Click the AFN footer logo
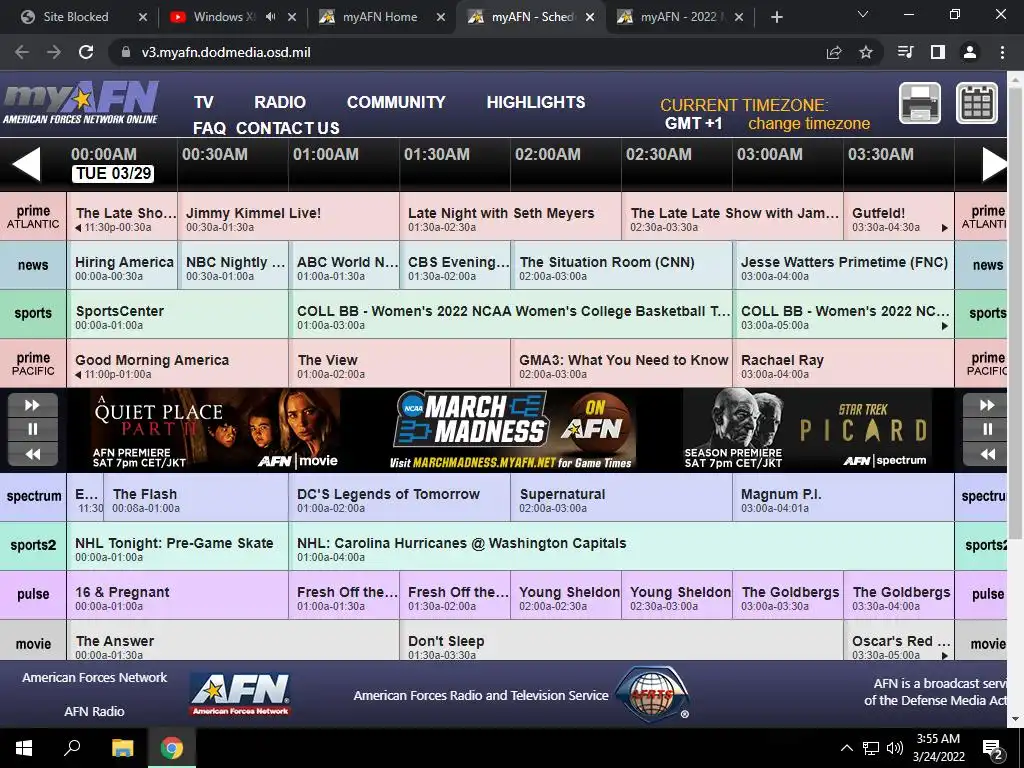The image size is (1024, 768). click(240, 694)
